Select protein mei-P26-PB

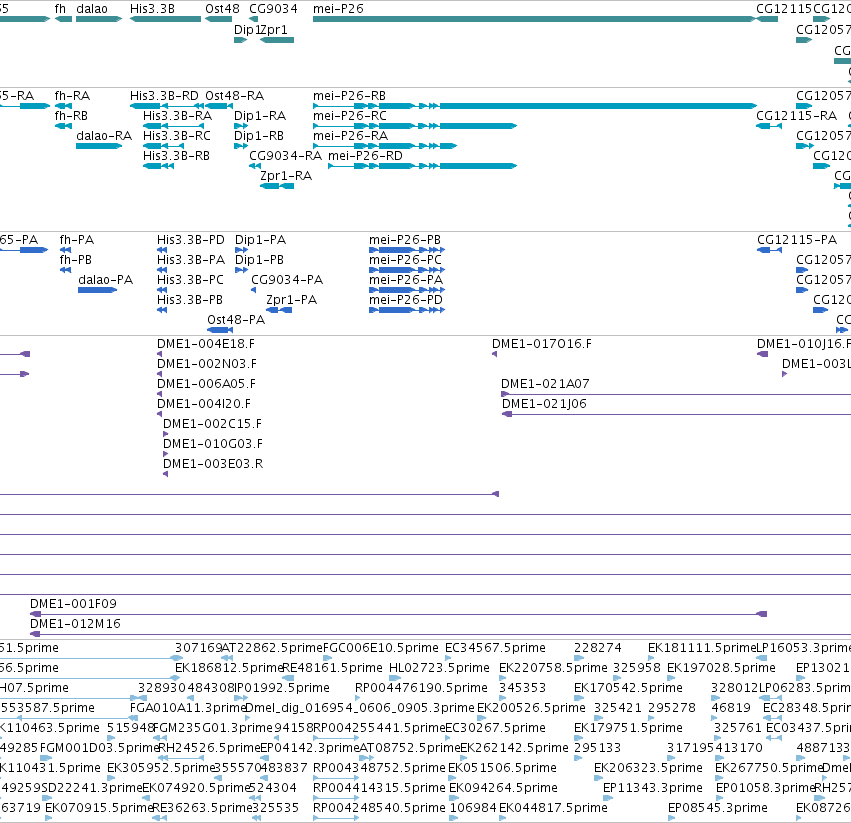click(x=405, y=240)
